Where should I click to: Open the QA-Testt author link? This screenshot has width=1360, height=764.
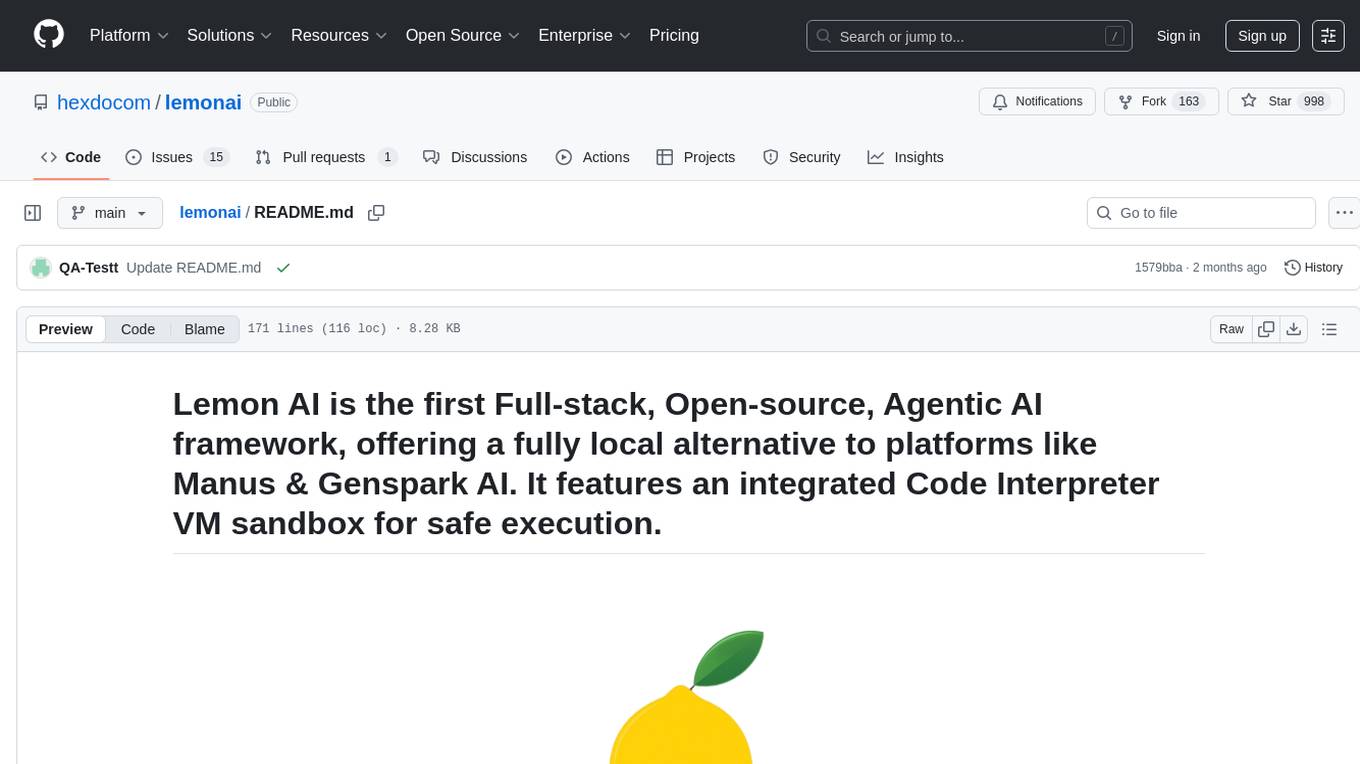pos(89,267)
